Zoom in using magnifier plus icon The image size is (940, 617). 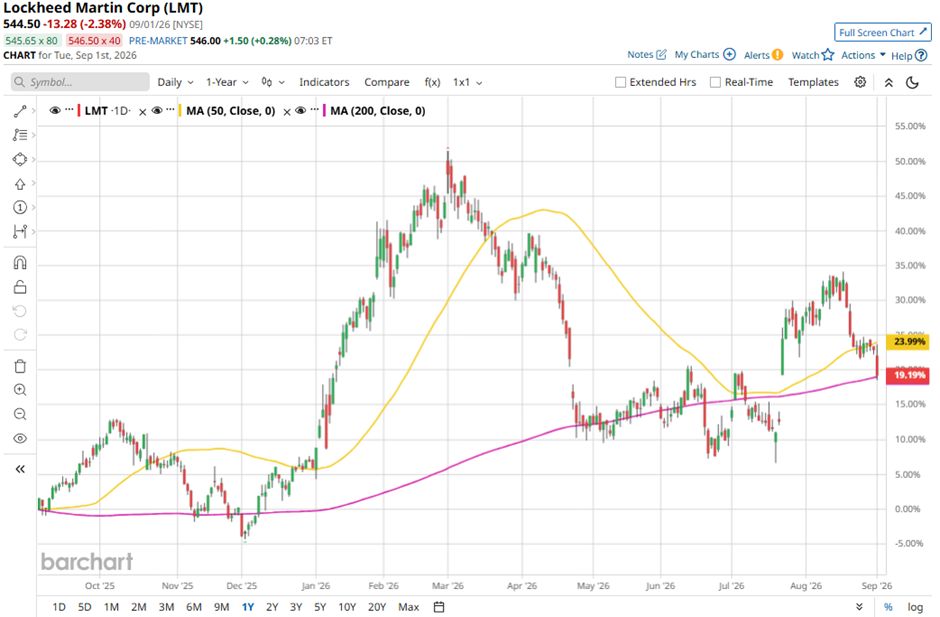(20, 390)
